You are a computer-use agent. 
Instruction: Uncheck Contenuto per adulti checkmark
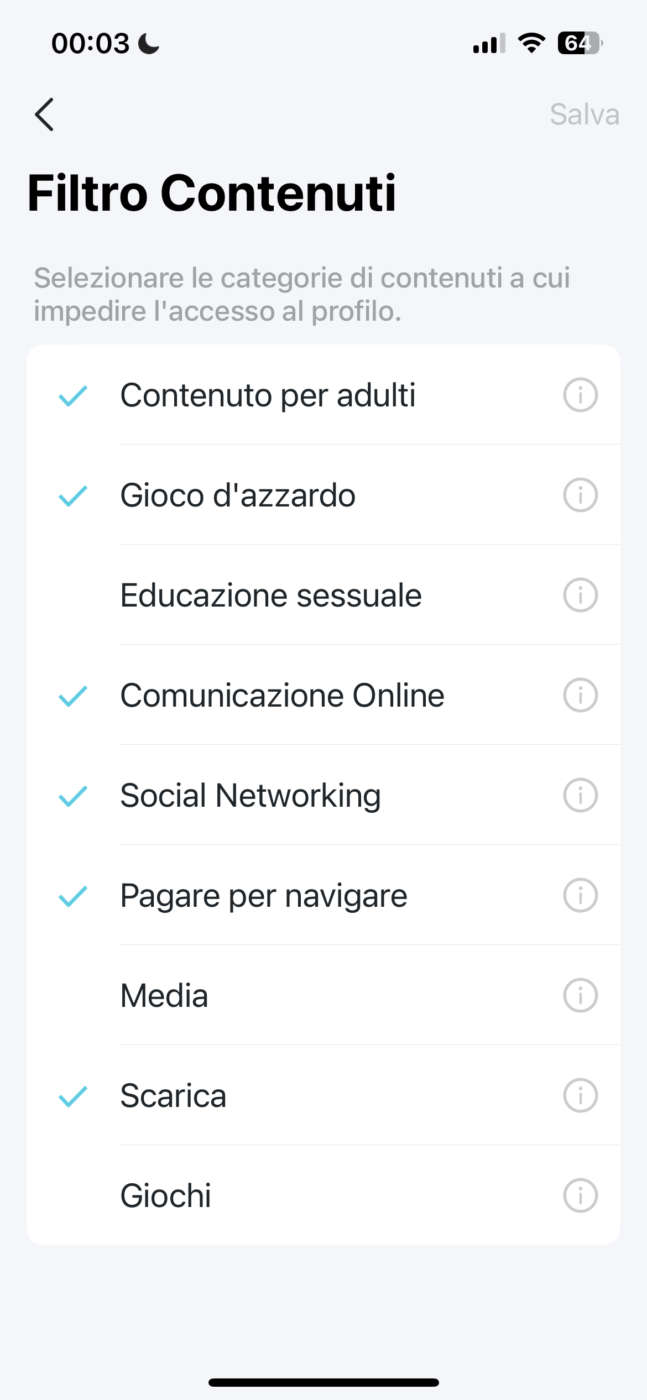(x=73, y=396)
